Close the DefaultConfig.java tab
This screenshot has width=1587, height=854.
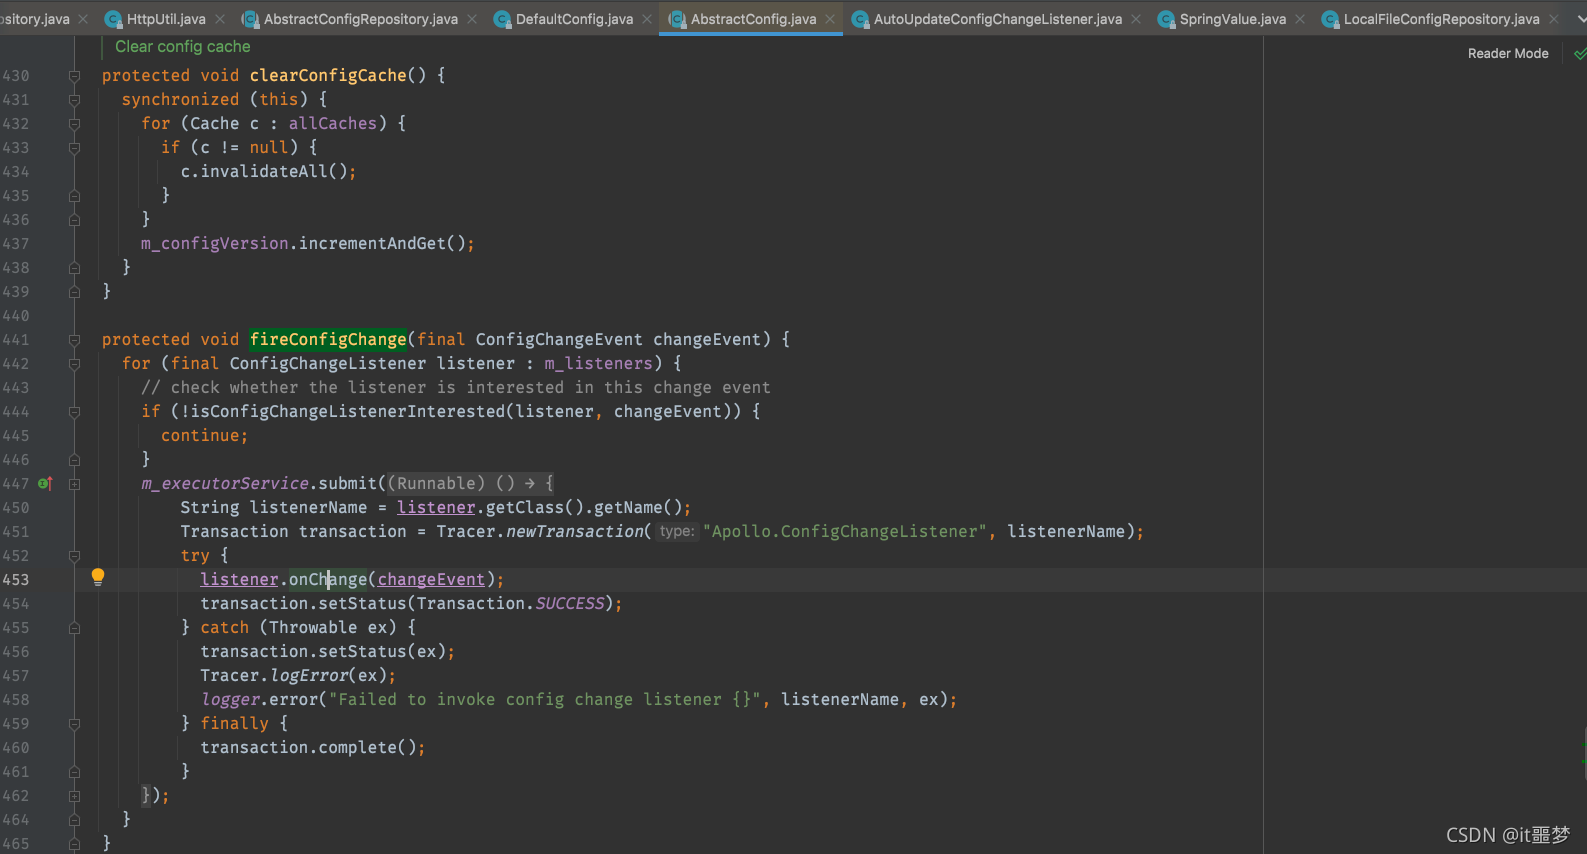[x=647, y=19]
